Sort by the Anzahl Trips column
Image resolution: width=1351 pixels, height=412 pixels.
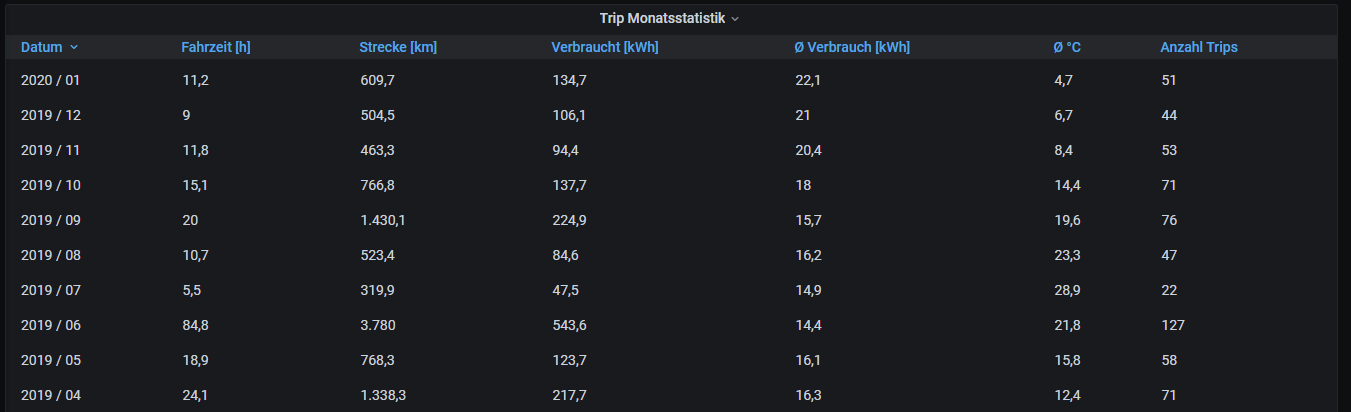[1198, 47]
